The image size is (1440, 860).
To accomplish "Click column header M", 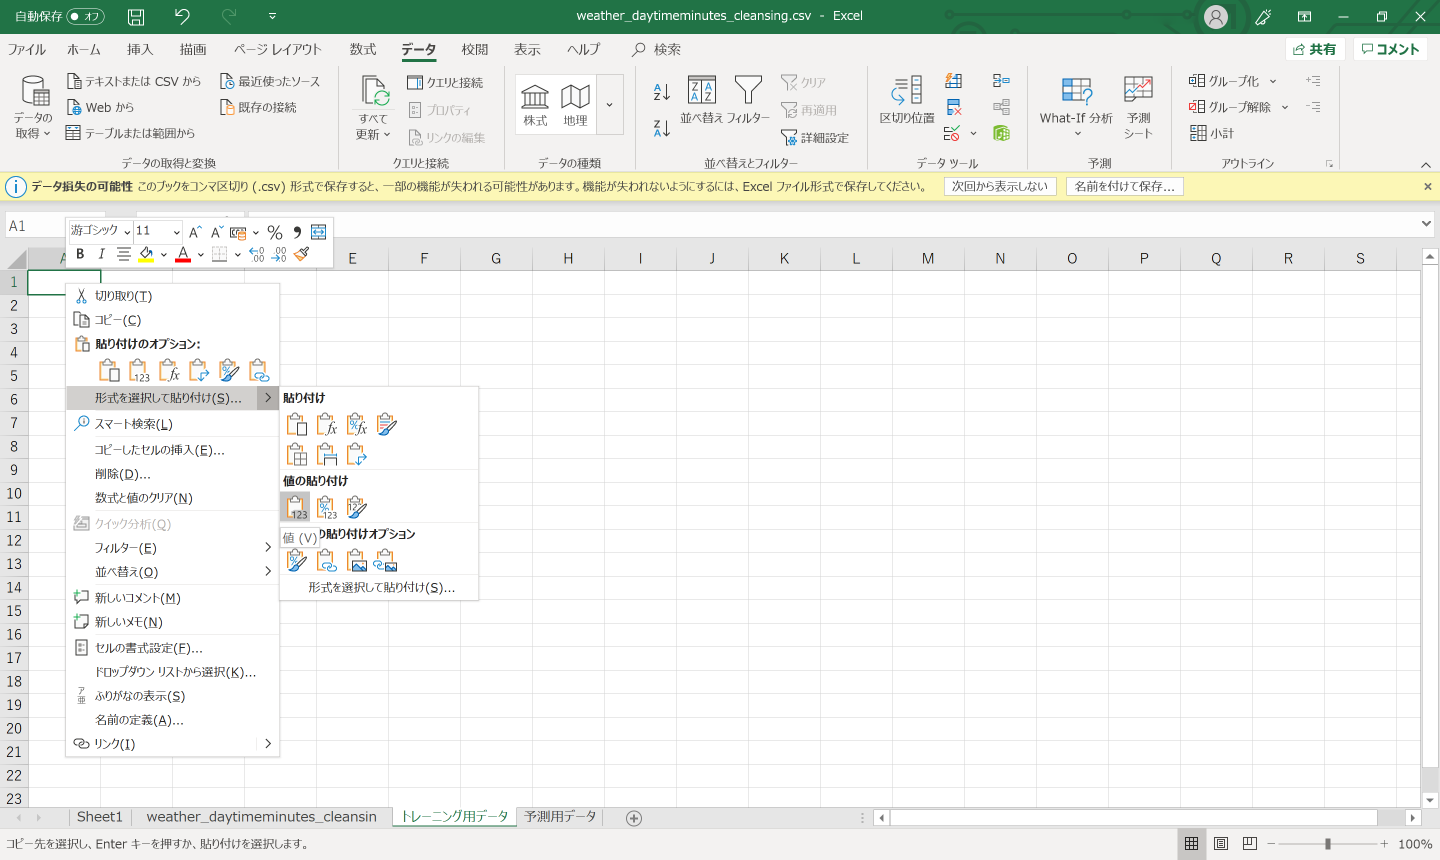I will pyautogui.click(x=928, y=259).
